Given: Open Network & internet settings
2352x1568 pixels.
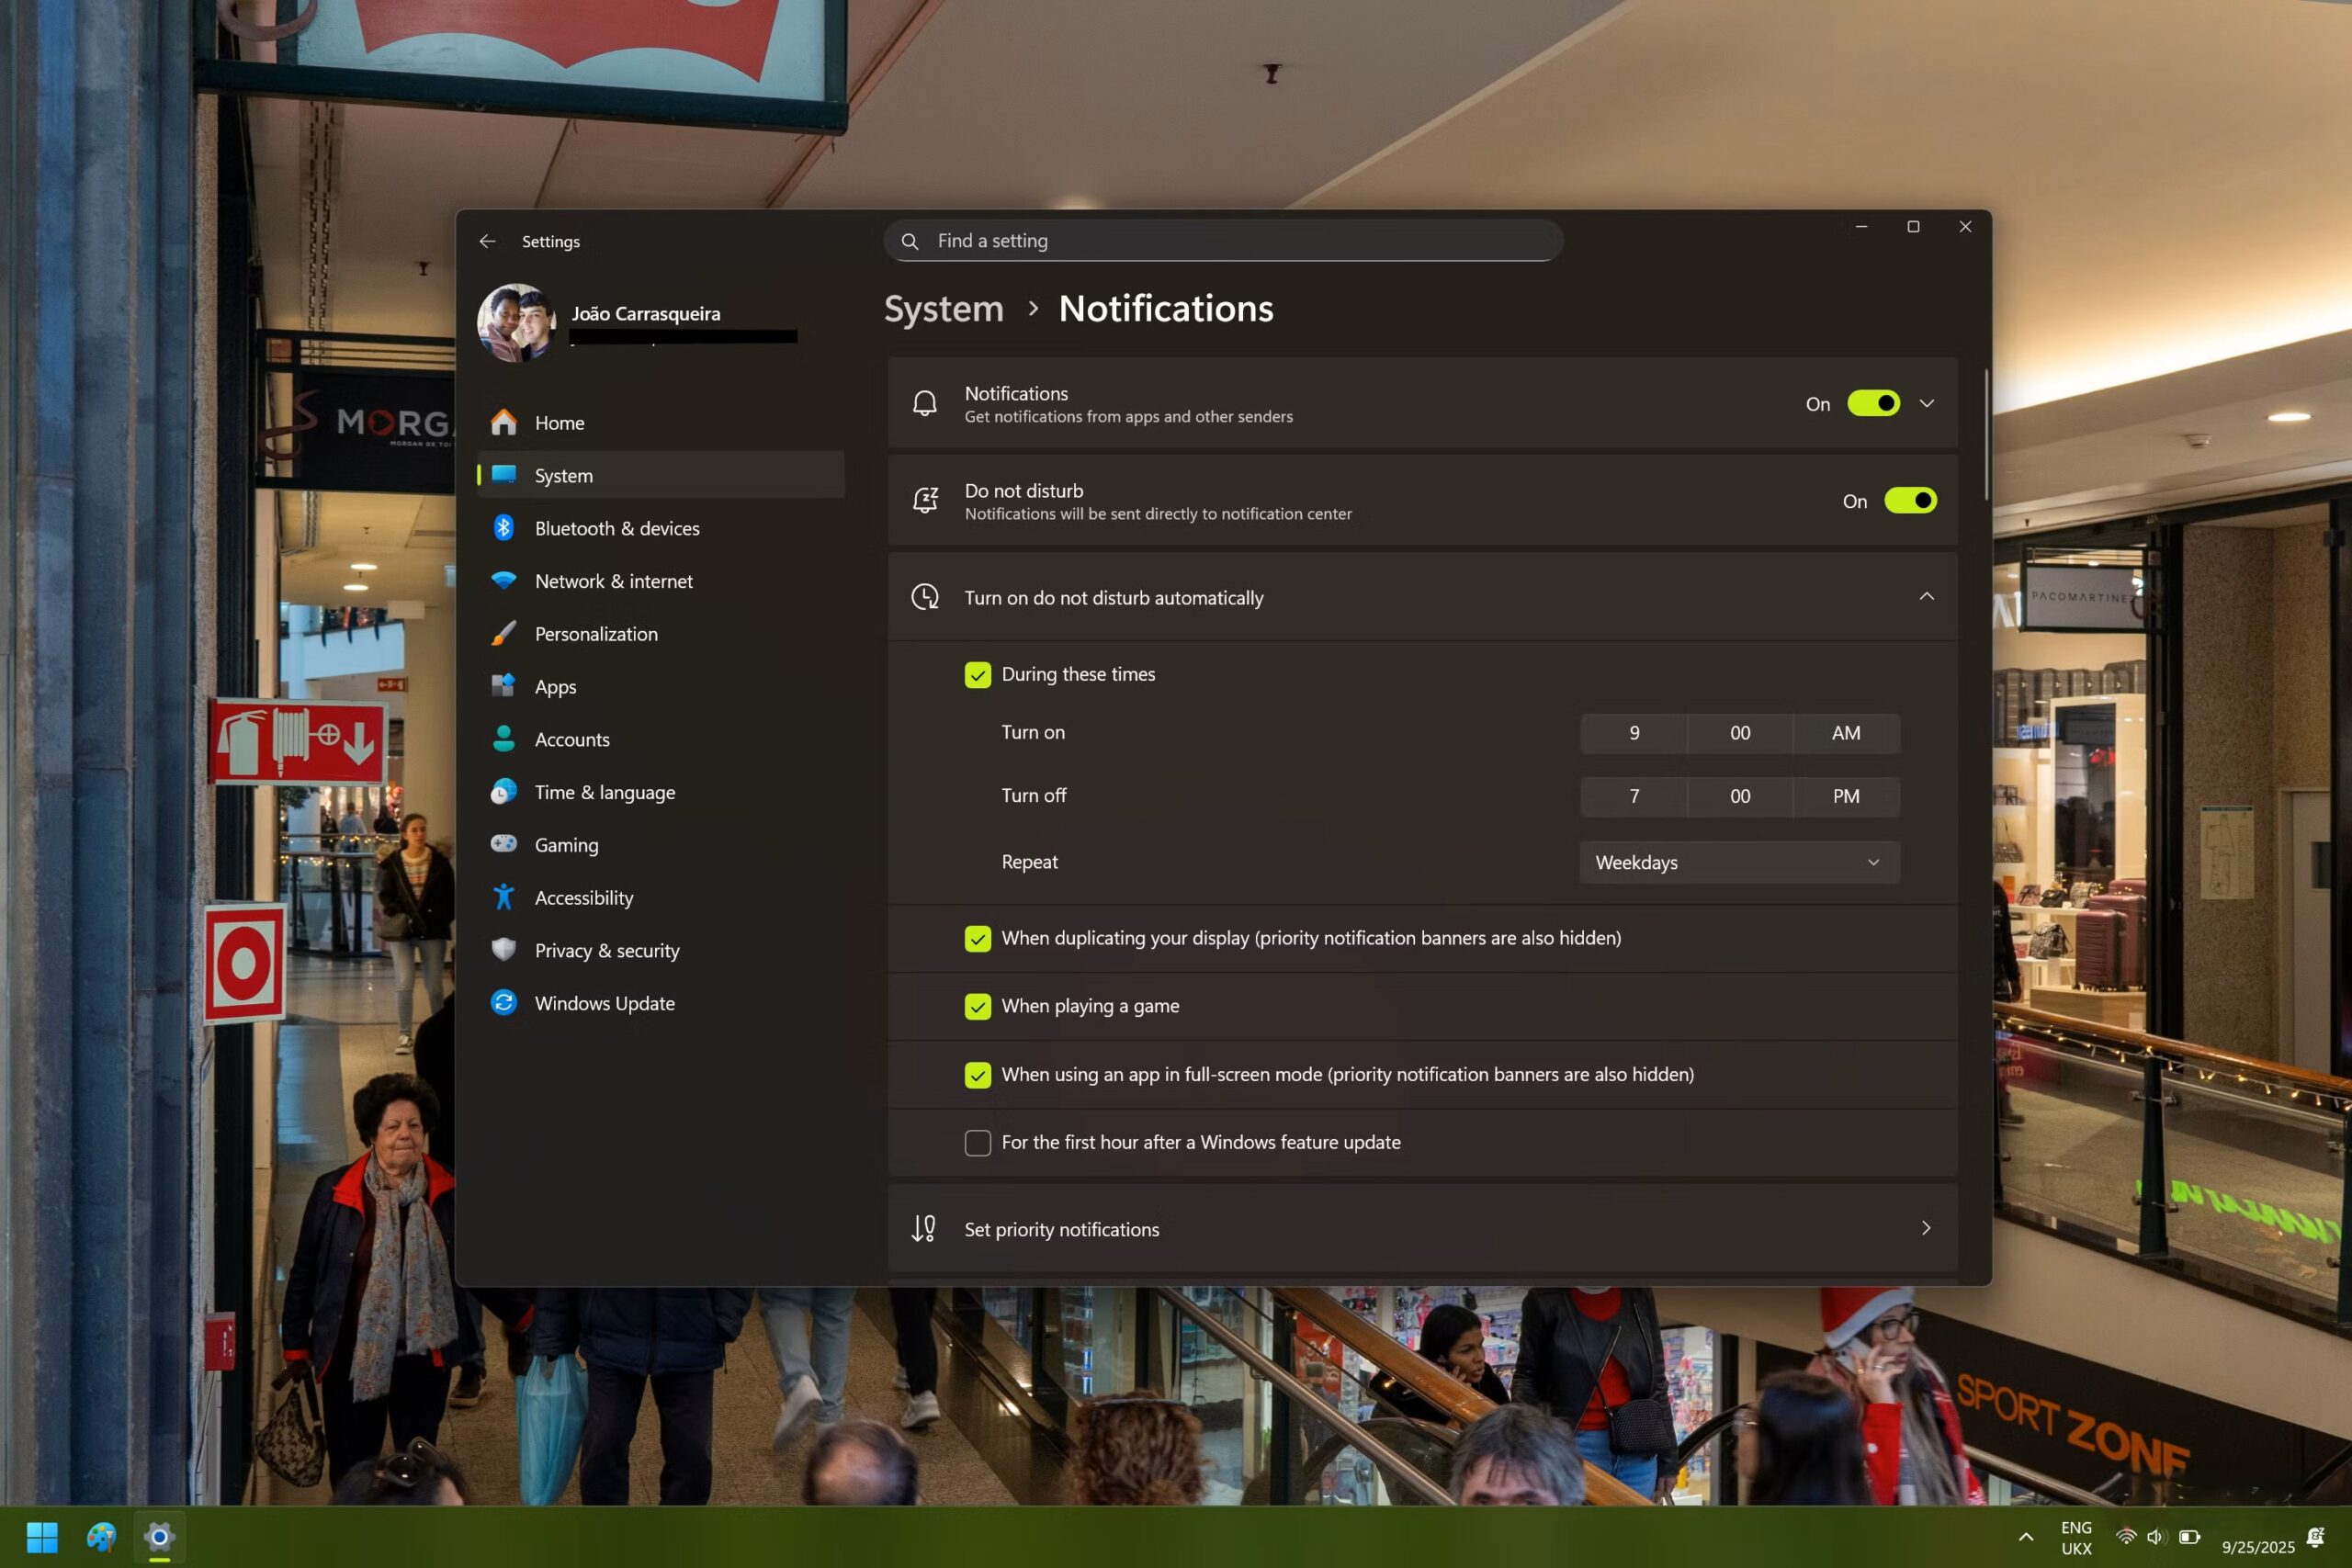Looking at the screenshot, I should [x=613, y=581].
